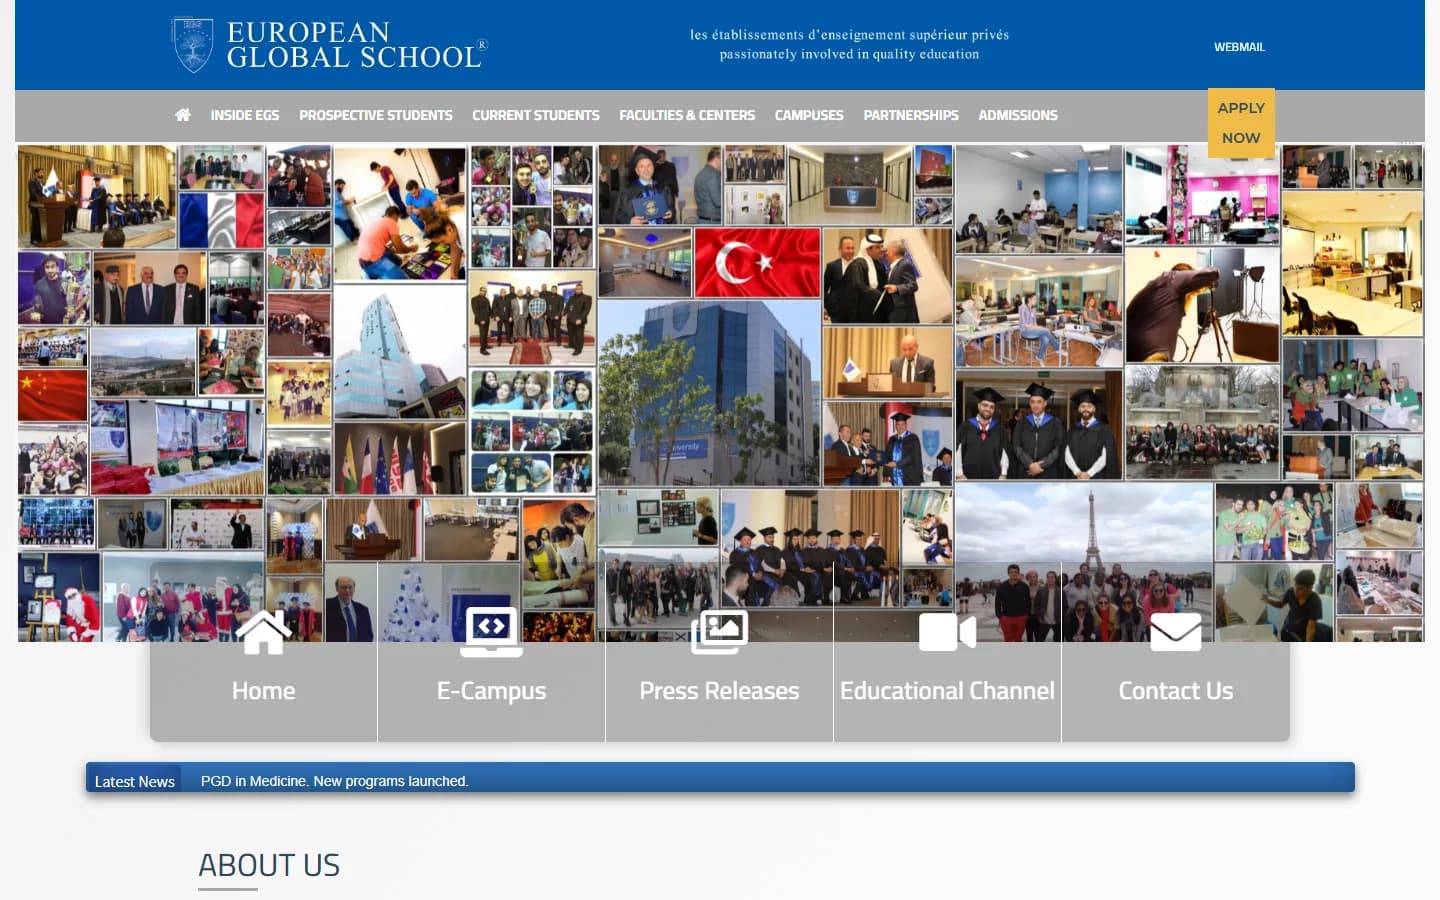The image size is (1440, 900).
Task: Click the Eiffel Tower group photo
Action: [x=1084, y=562]
